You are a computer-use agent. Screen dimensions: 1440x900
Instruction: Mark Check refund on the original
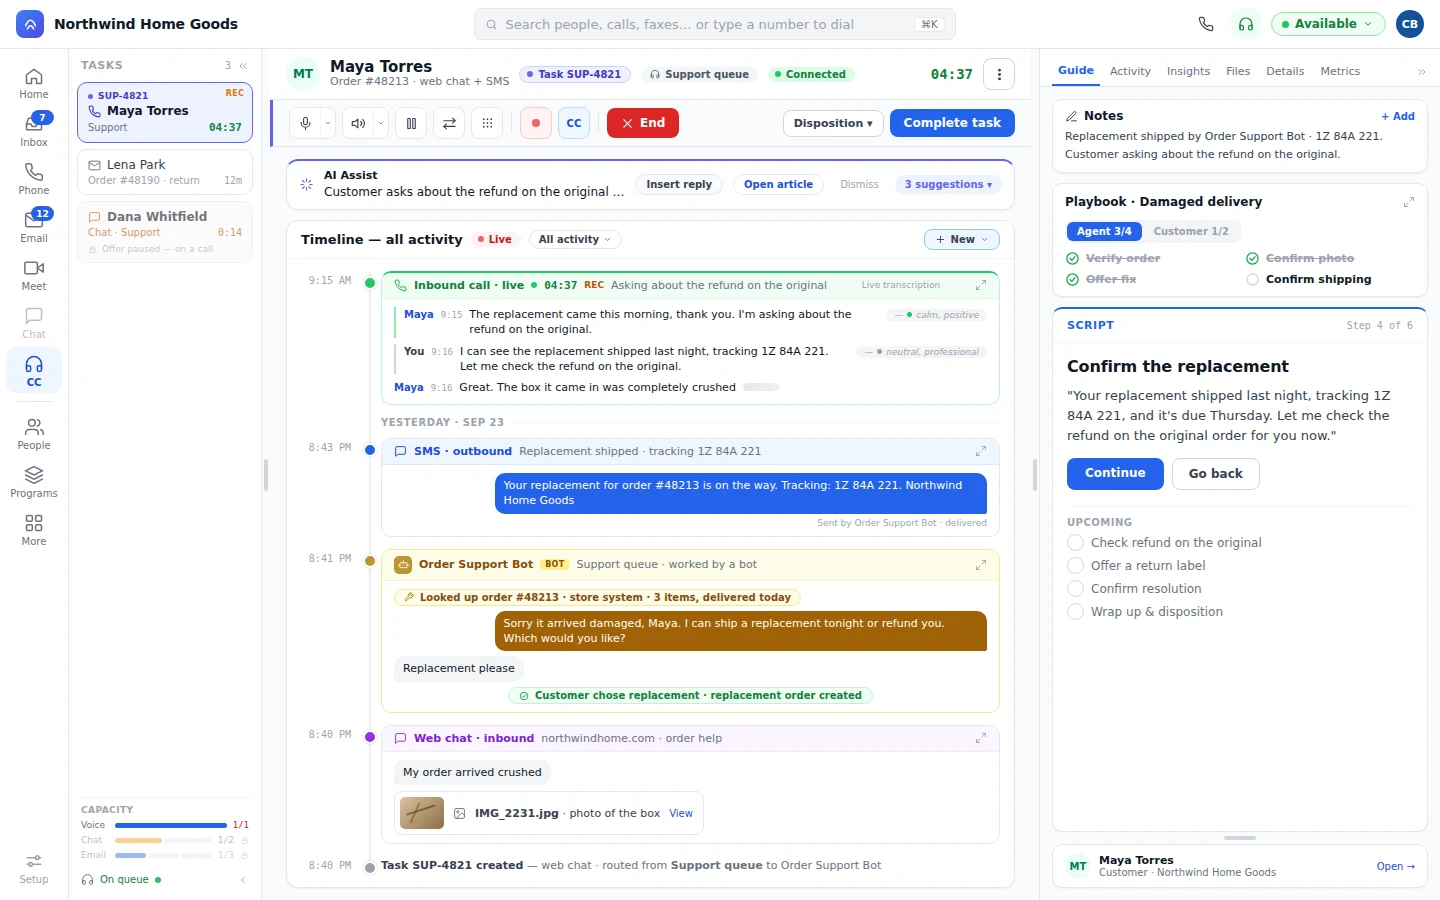coord(1075,542)
